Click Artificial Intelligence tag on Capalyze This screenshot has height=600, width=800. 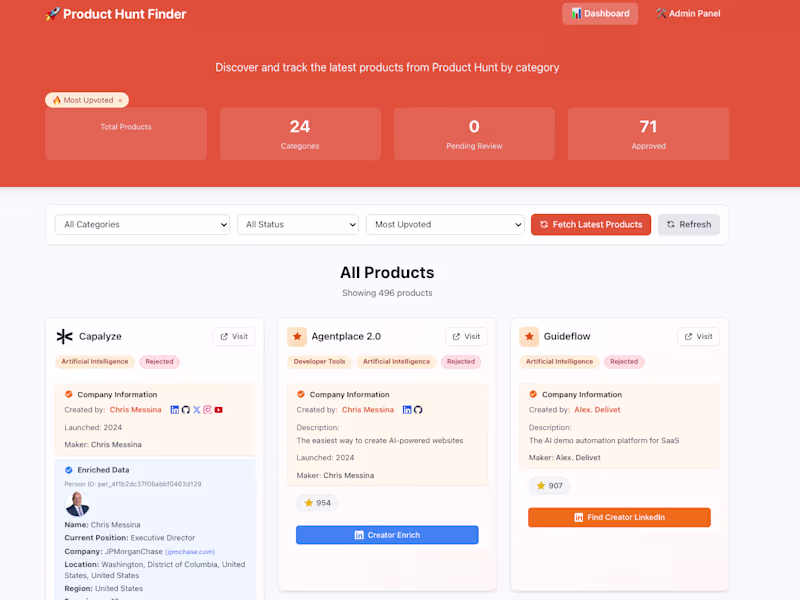[x=95, y=362]
